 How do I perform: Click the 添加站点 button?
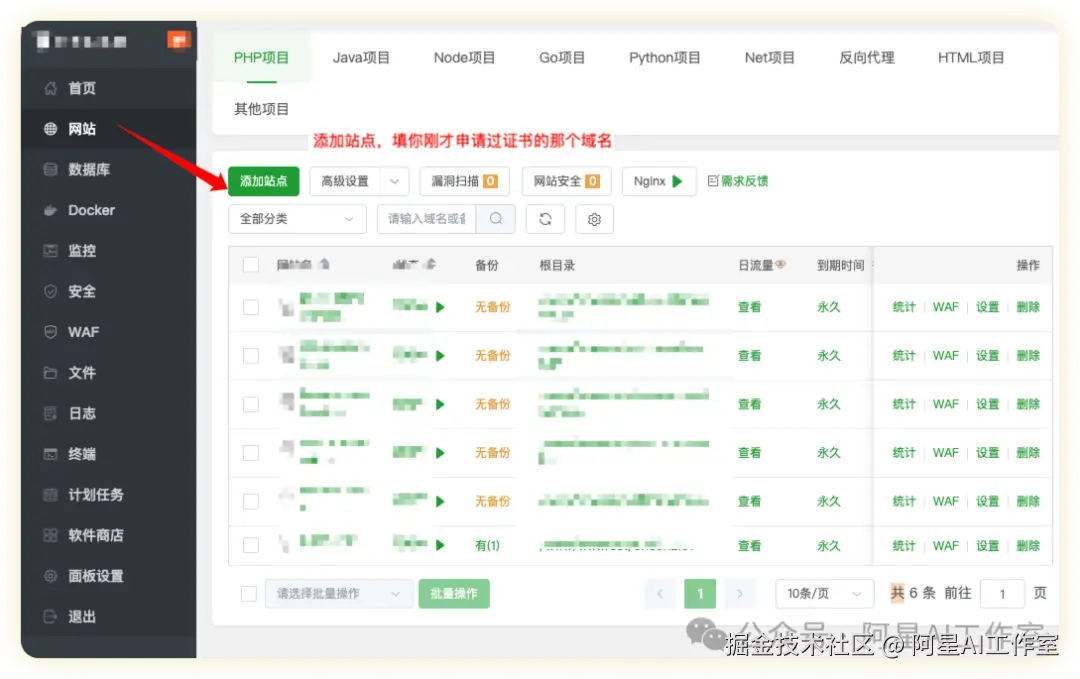(264, 181)
